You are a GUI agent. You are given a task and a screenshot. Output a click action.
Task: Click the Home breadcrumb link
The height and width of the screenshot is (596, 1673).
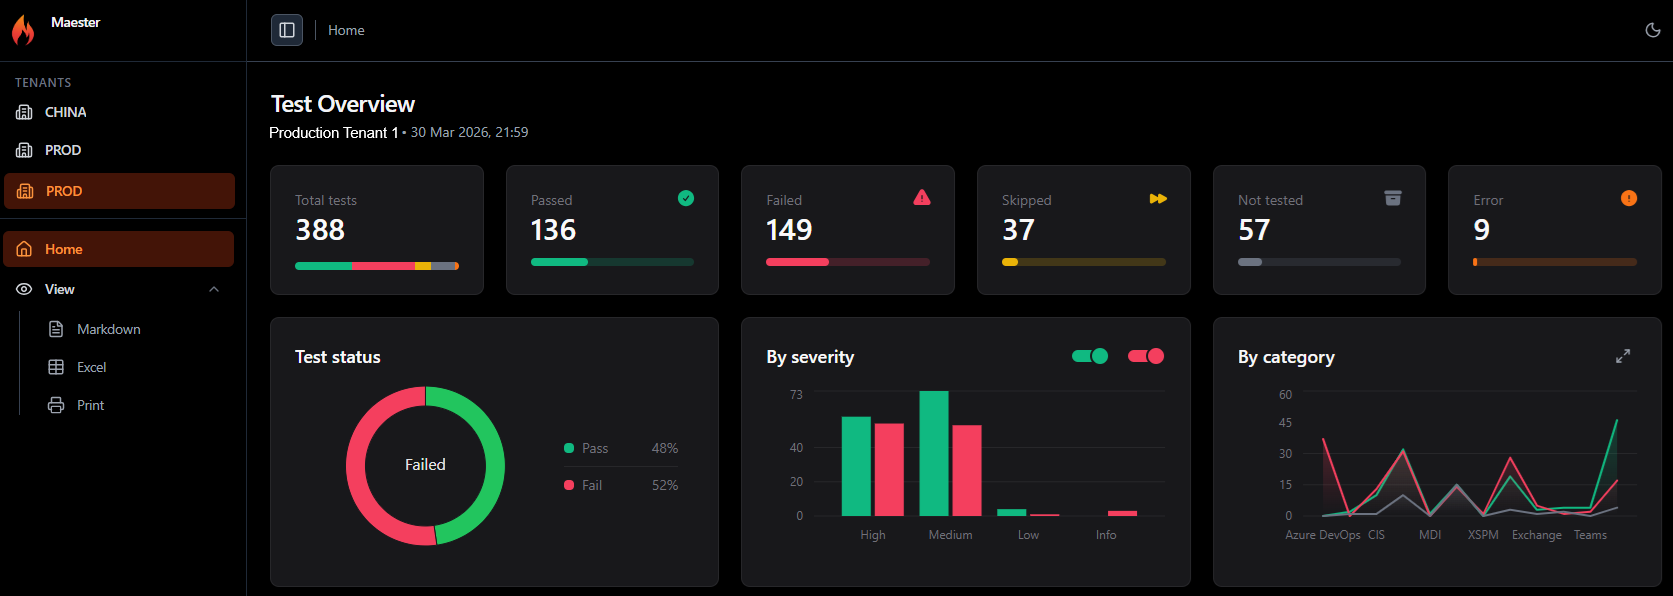click(x=346, y=30)
